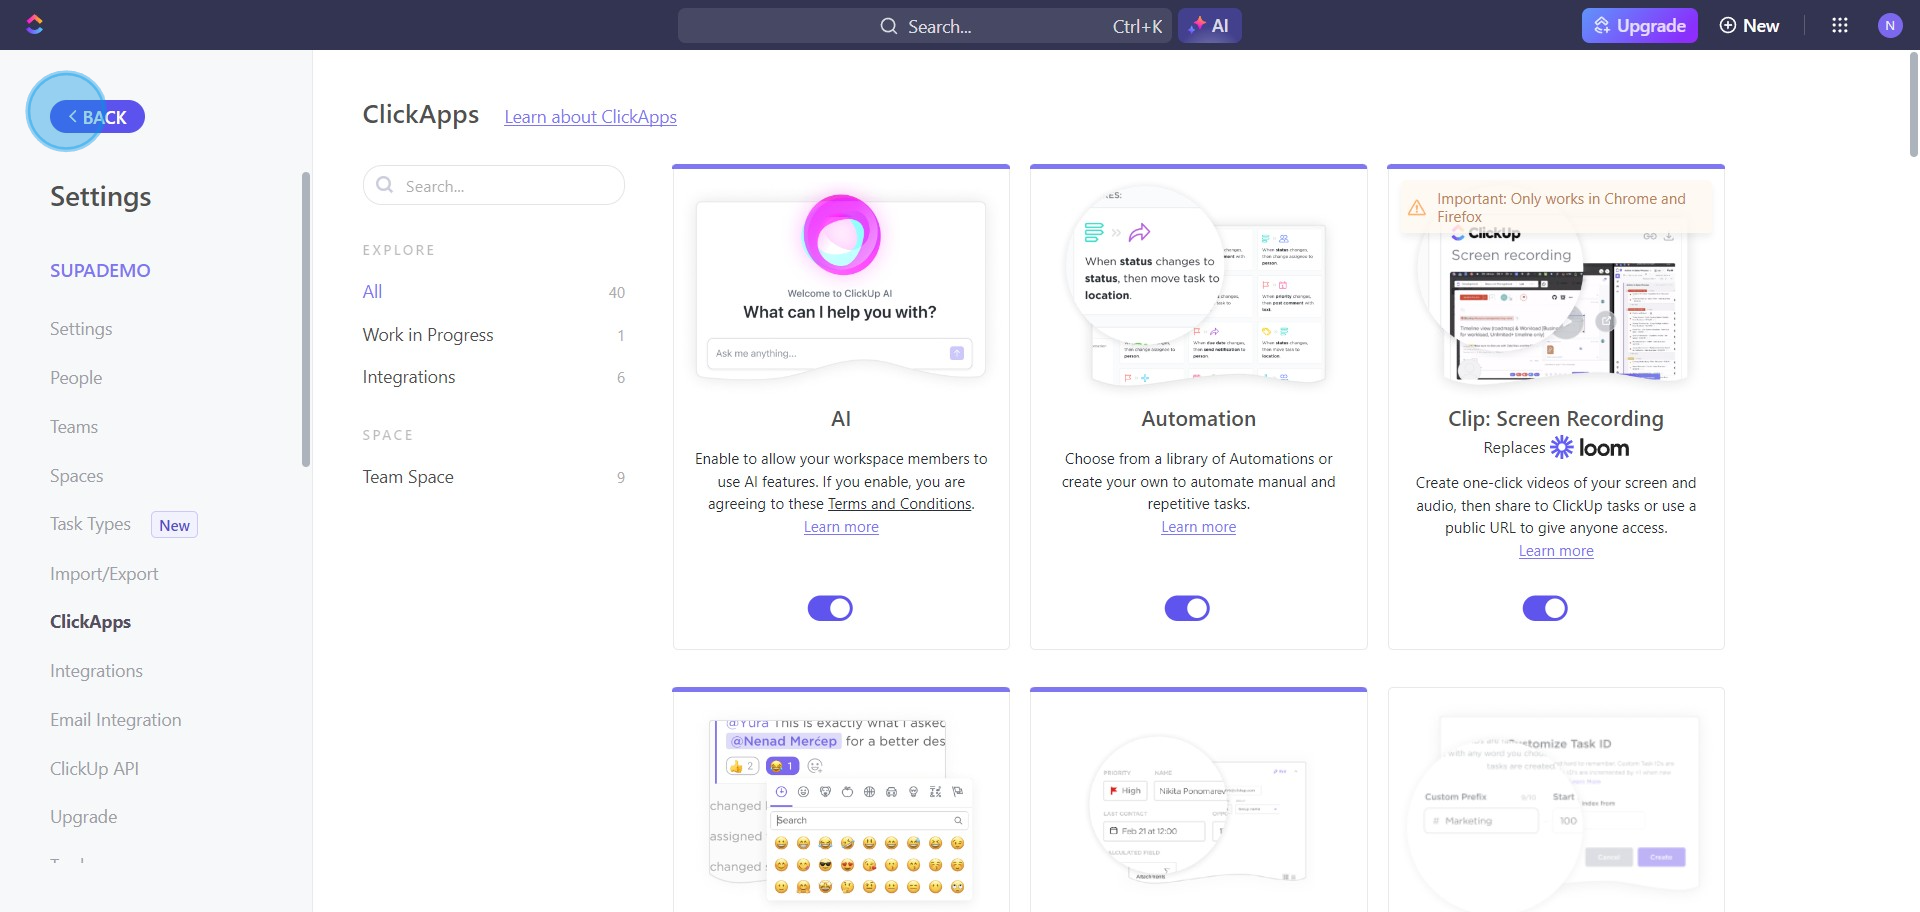Click the count 40 beside All
This screenshot has width=1920, height=912.
point(617,293)
